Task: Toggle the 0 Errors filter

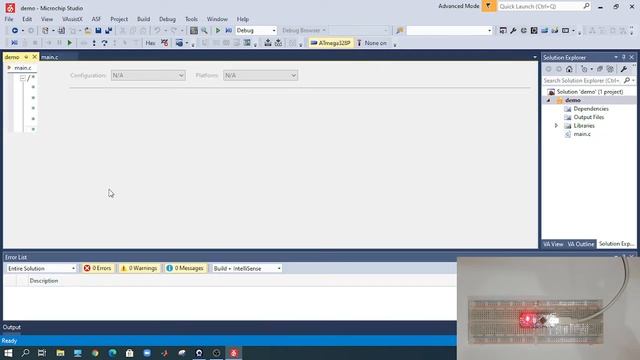Action: [98, 268]
